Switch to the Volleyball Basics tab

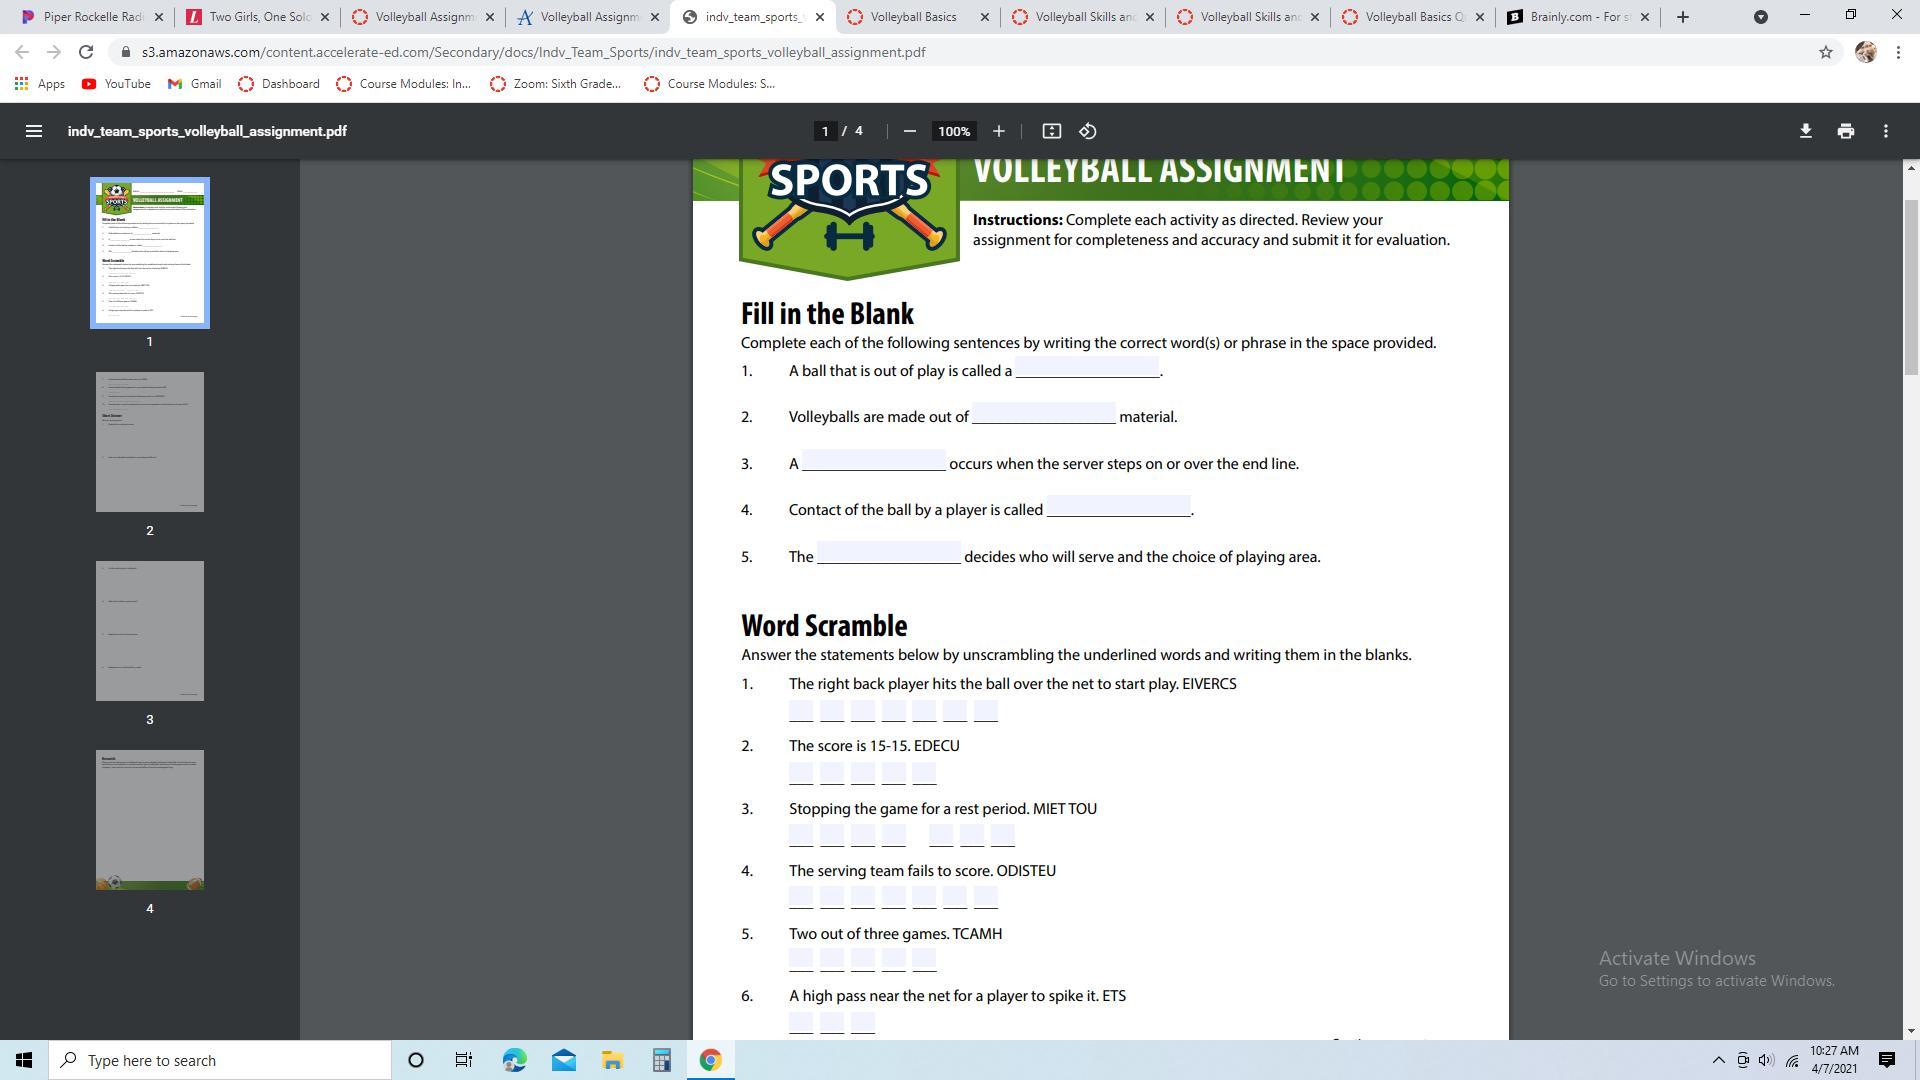coord(912,17)
